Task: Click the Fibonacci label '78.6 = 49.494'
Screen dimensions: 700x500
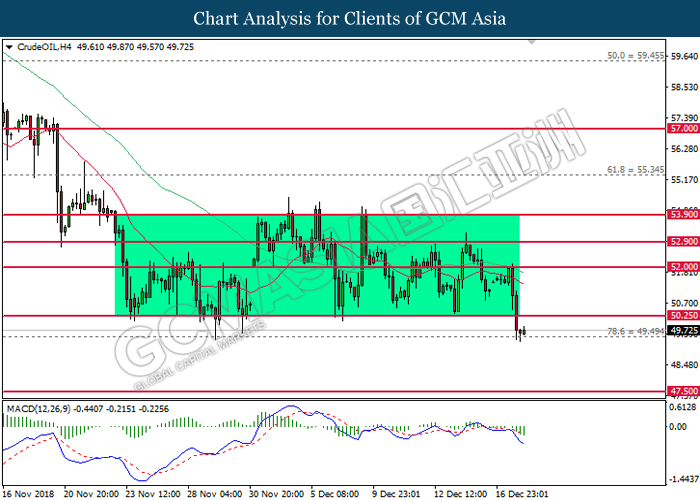Action: [636, 331]
